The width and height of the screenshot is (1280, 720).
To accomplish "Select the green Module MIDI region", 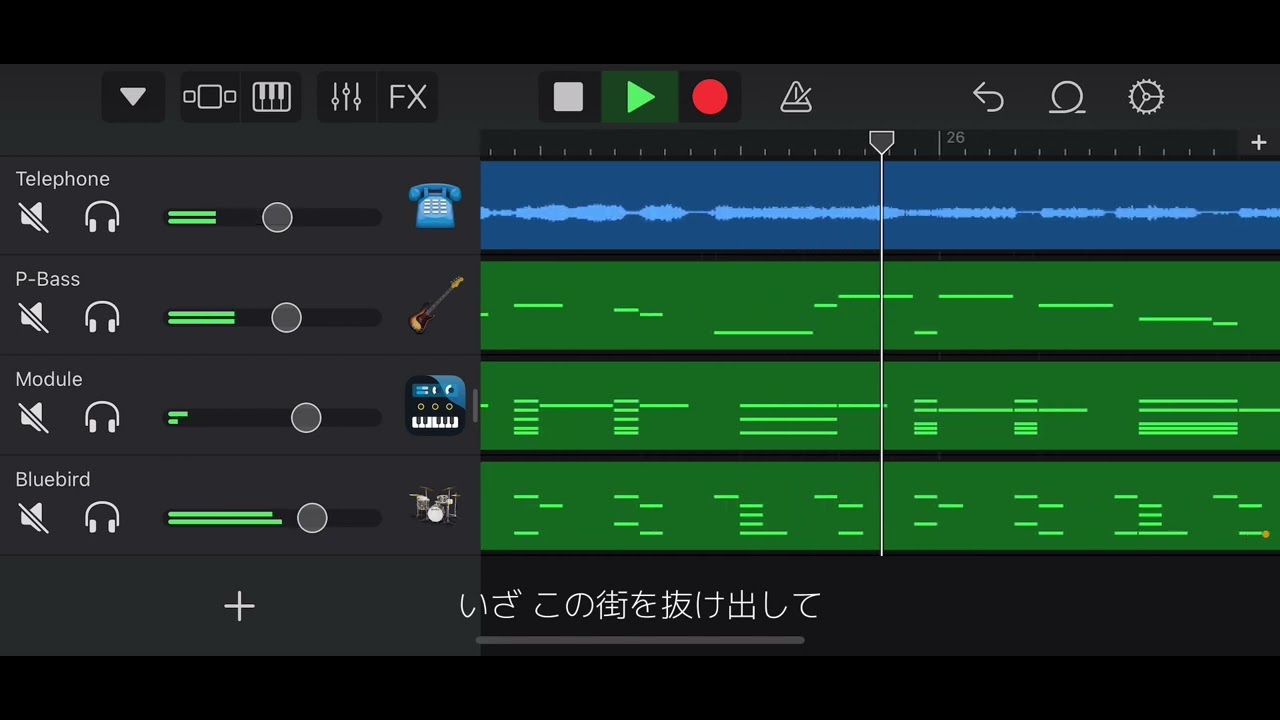I will 880,405.
